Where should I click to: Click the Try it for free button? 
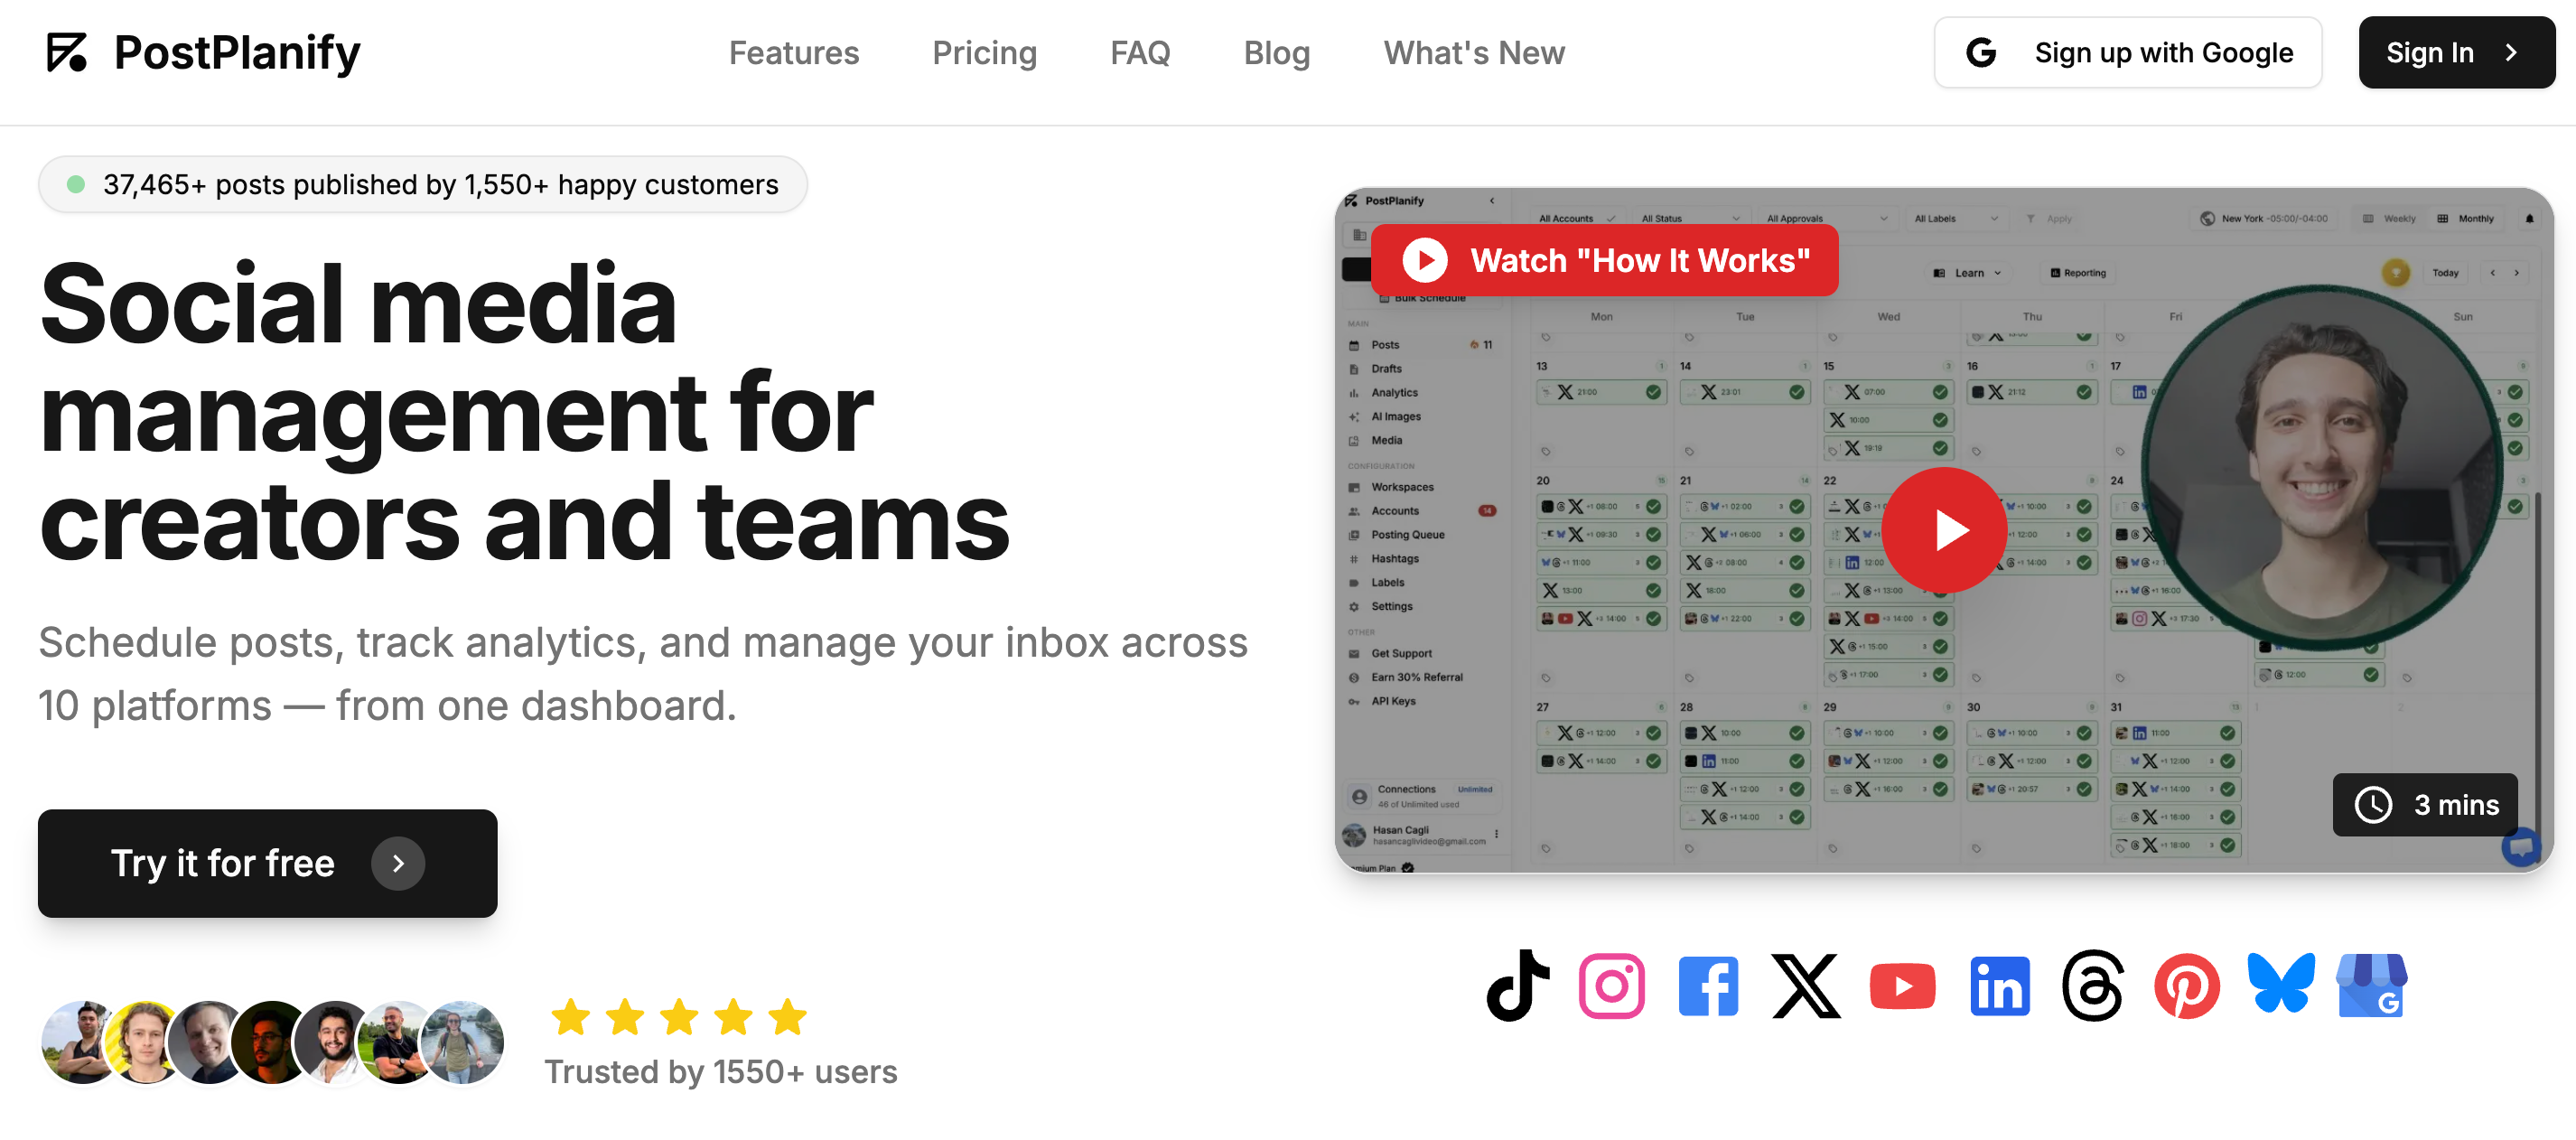pos(267,863)
